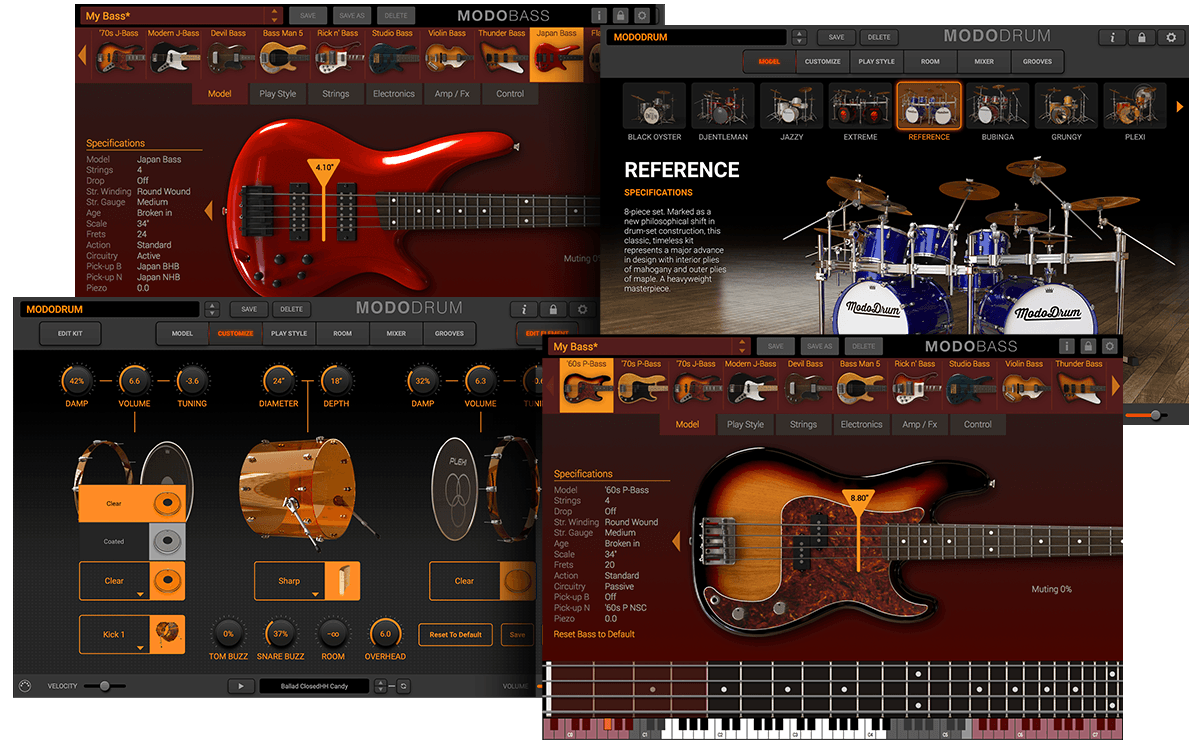This screenshot has width=1200, height=750.
Task: Choose the Coated drum head option
Action: pos(132,541)
